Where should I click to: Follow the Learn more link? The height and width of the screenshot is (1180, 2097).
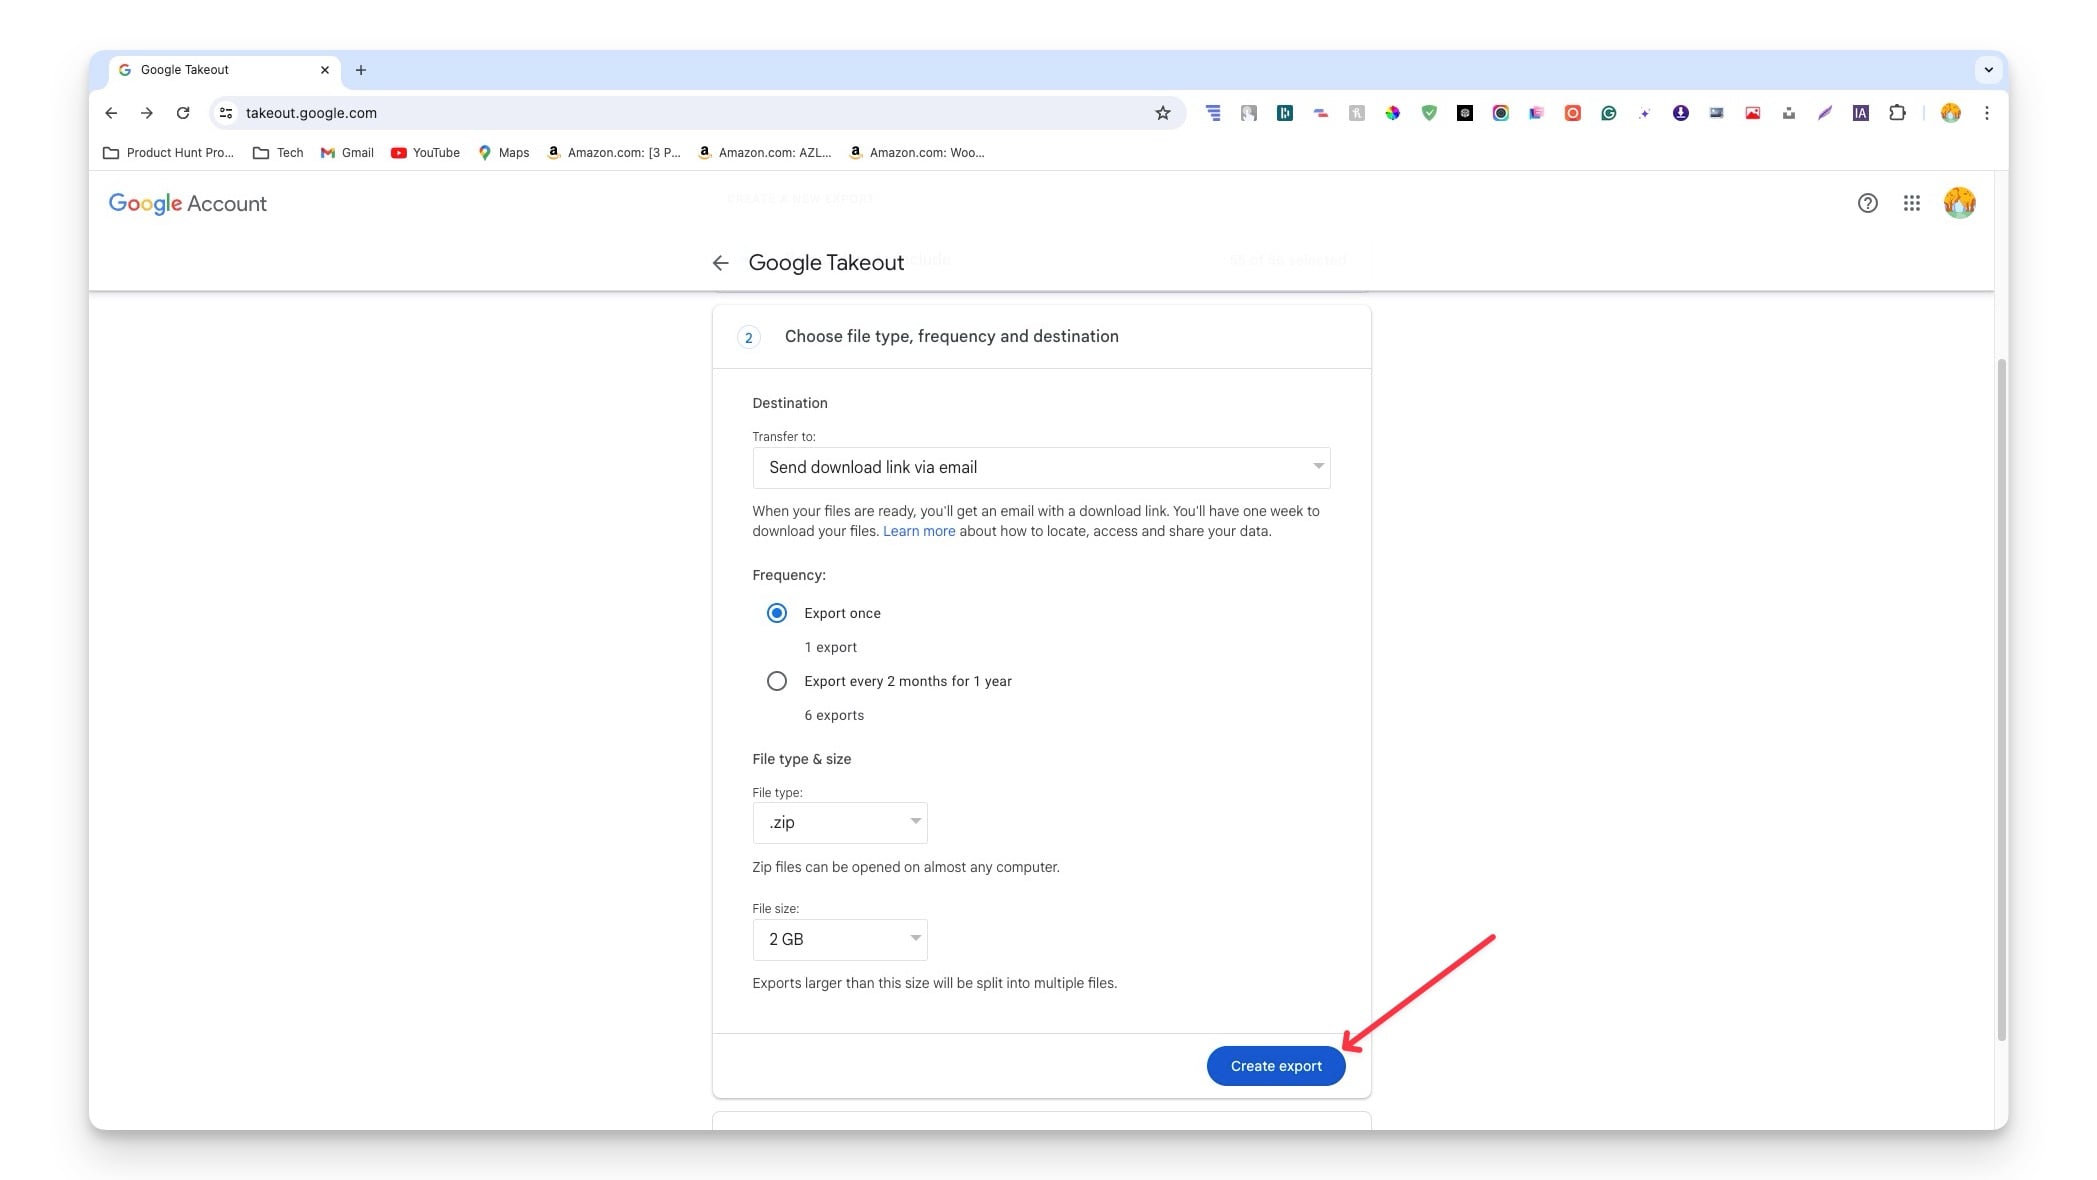pos(918,531)
